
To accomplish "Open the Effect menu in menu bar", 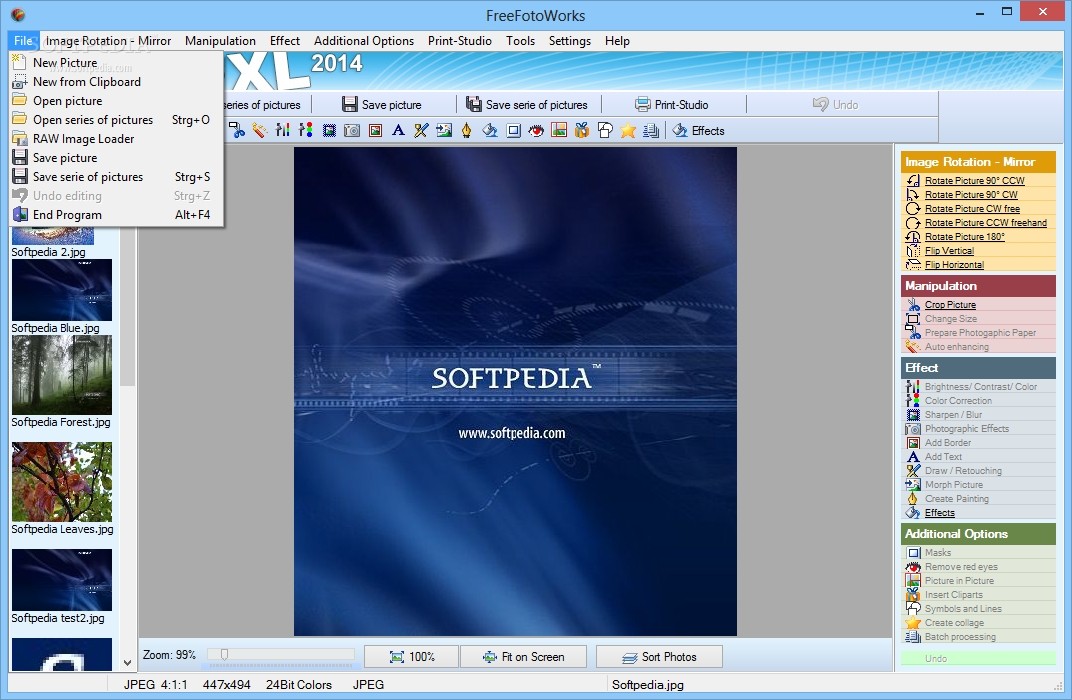I will [284, 41].
